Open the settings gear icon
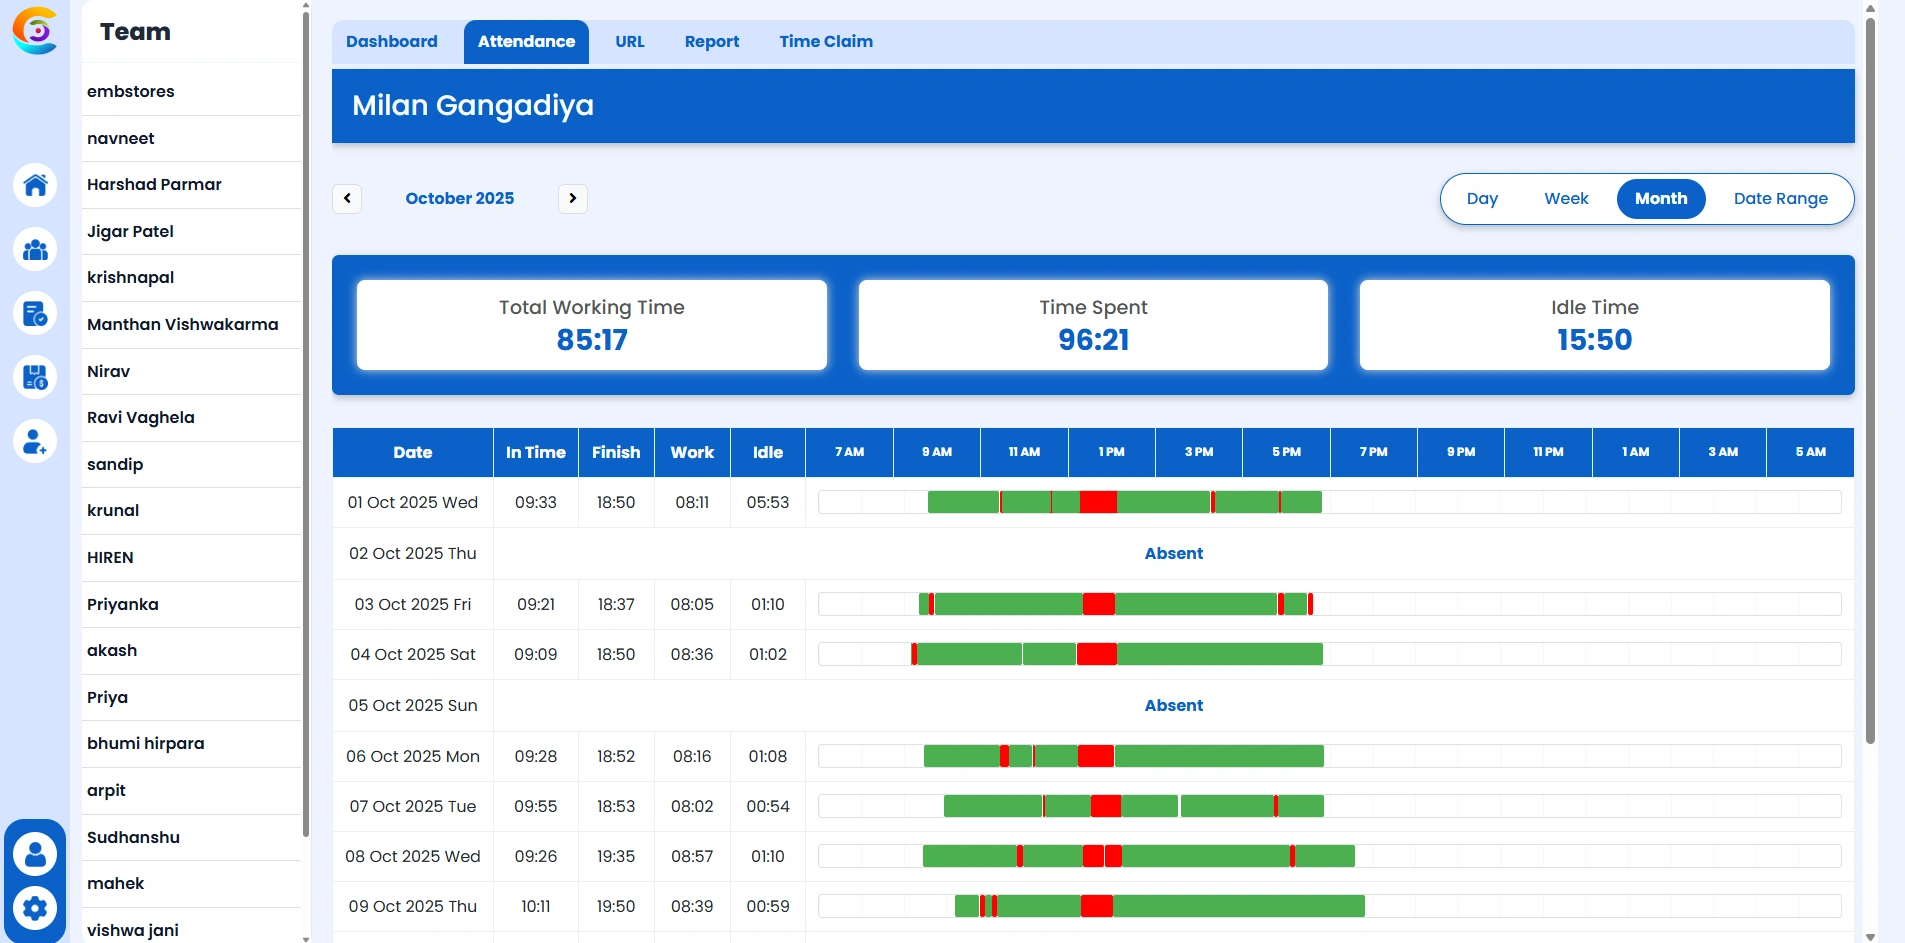The image size is (1905, 943). click(x=35, y=908)
